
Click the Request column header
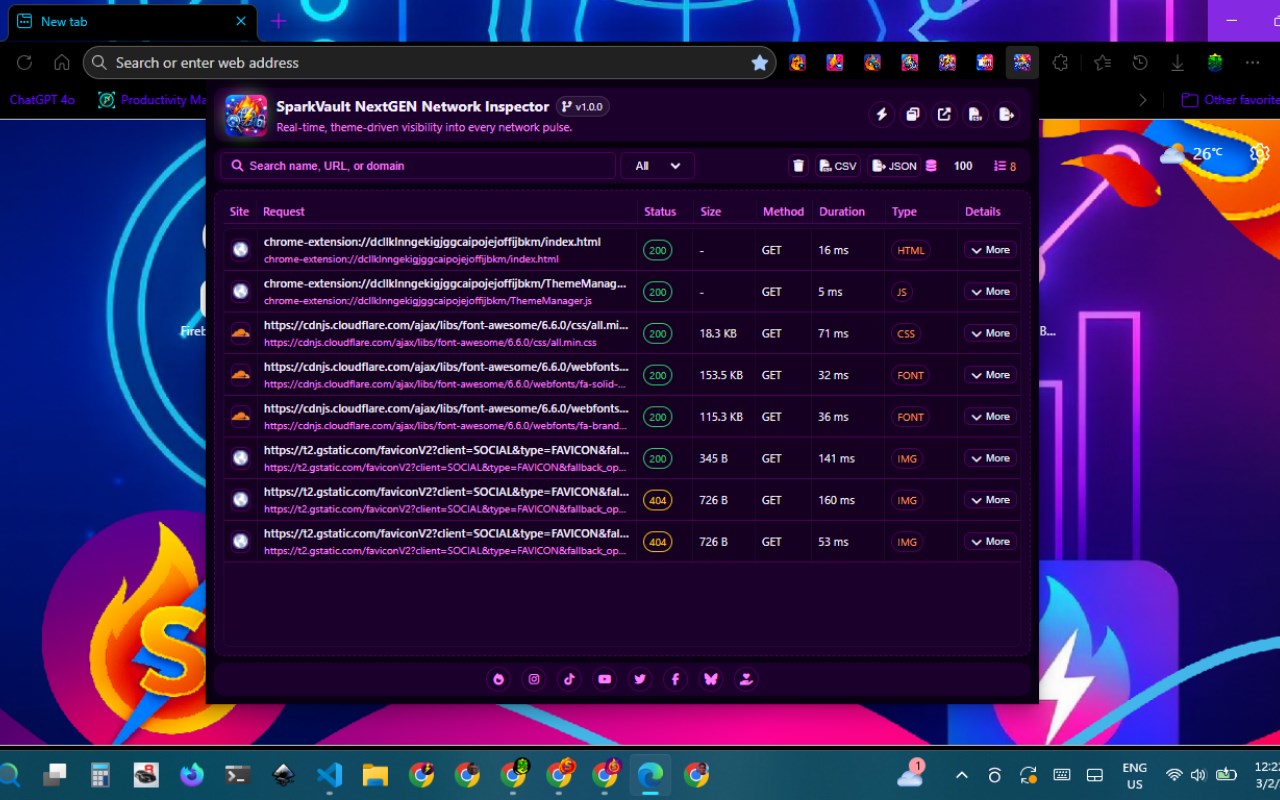[x=284, y=212]
